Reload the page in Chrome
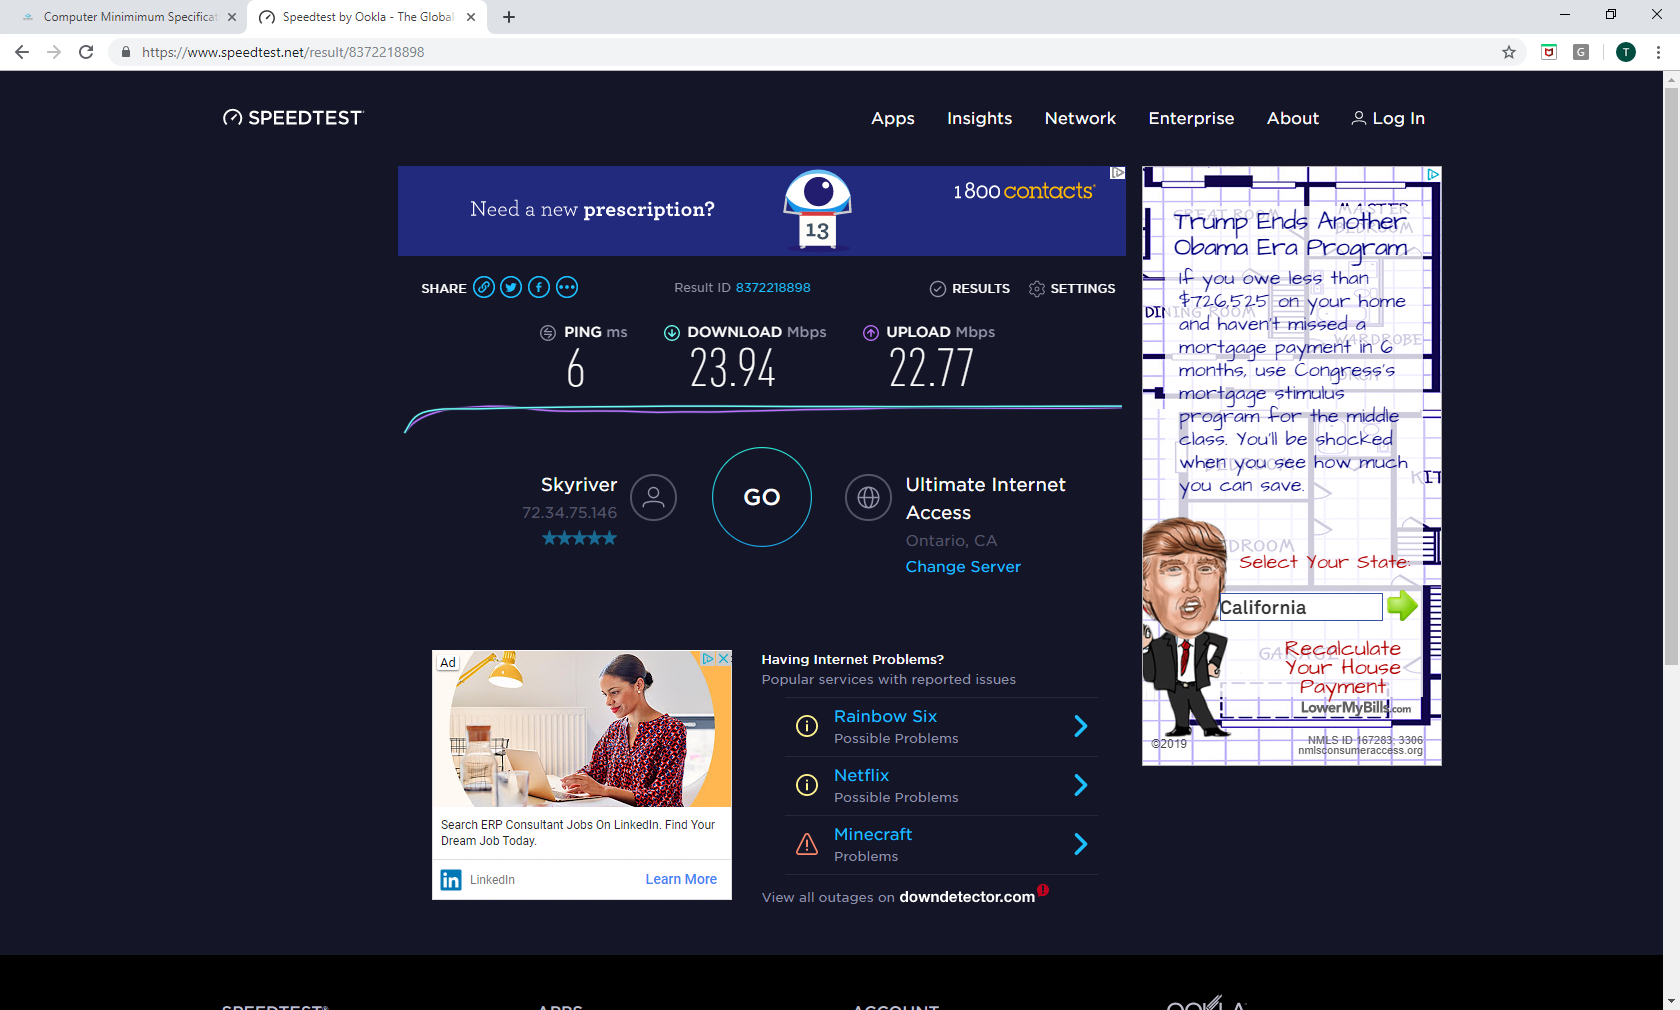 [x=86, y=52]
